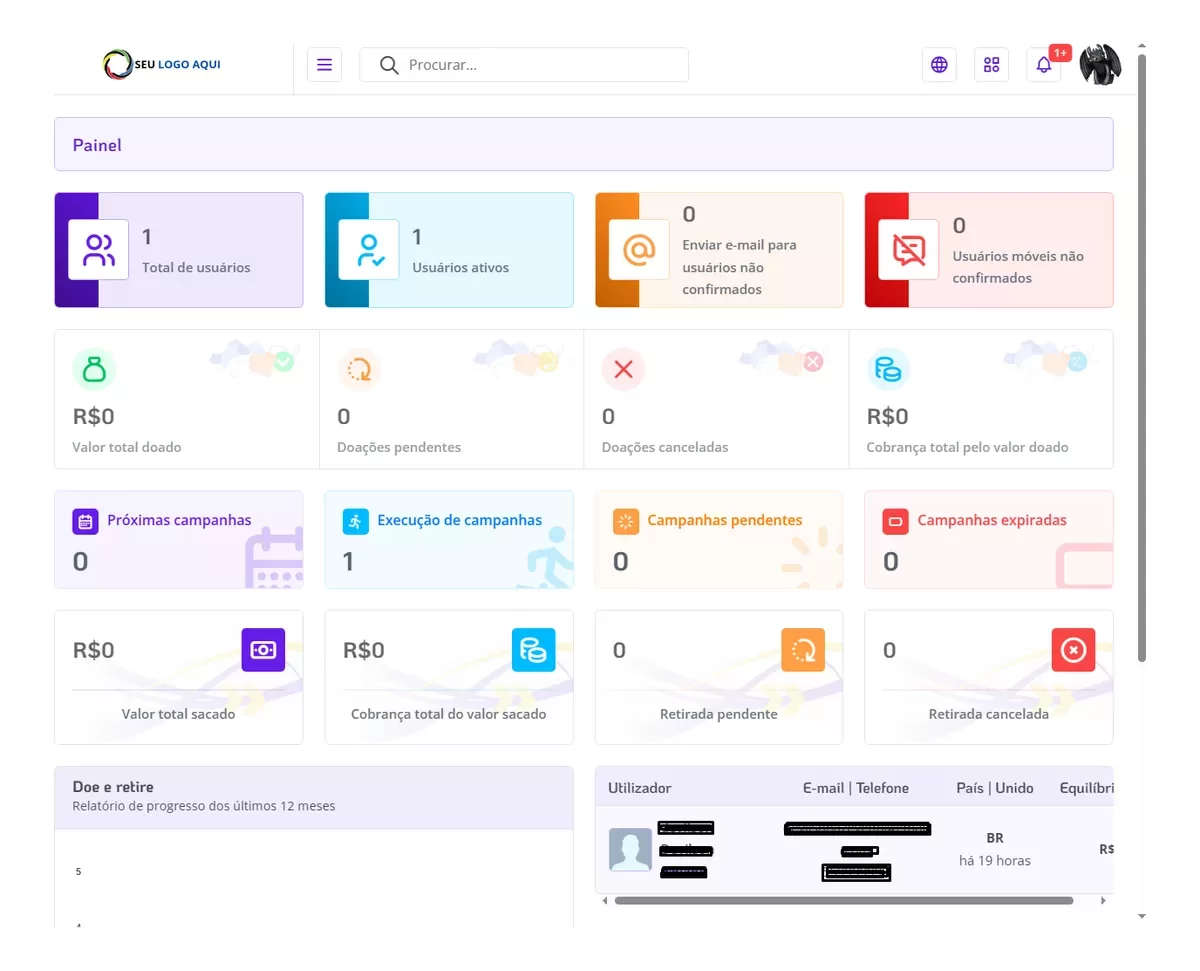Open the notifications bell icon
Screen dimensions: 1200x971
(1043, 65)
